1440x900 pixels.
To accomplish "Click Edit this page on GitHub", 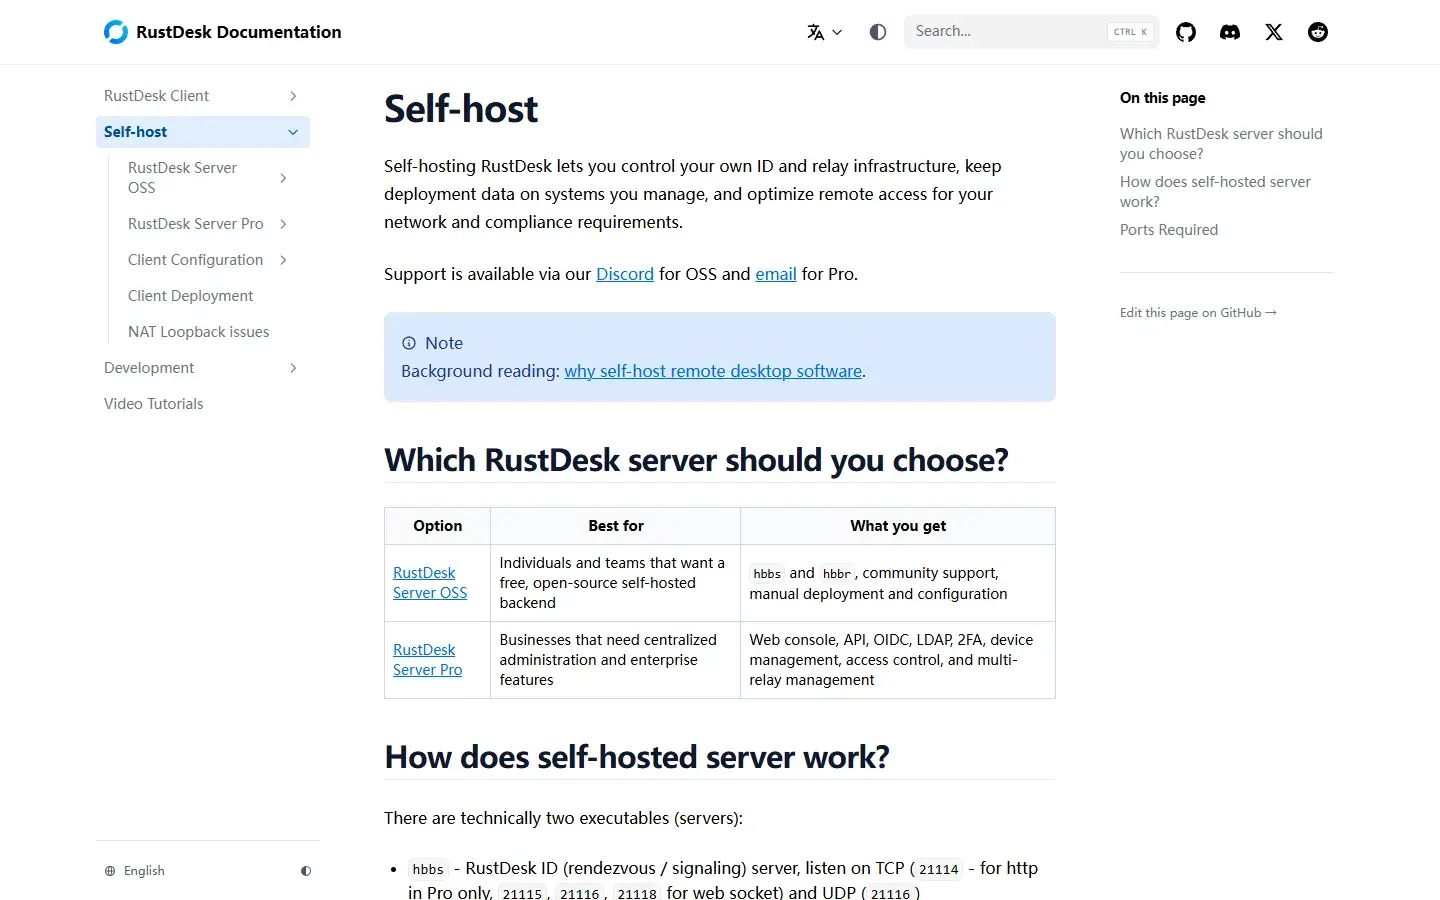I will 1198,313.
